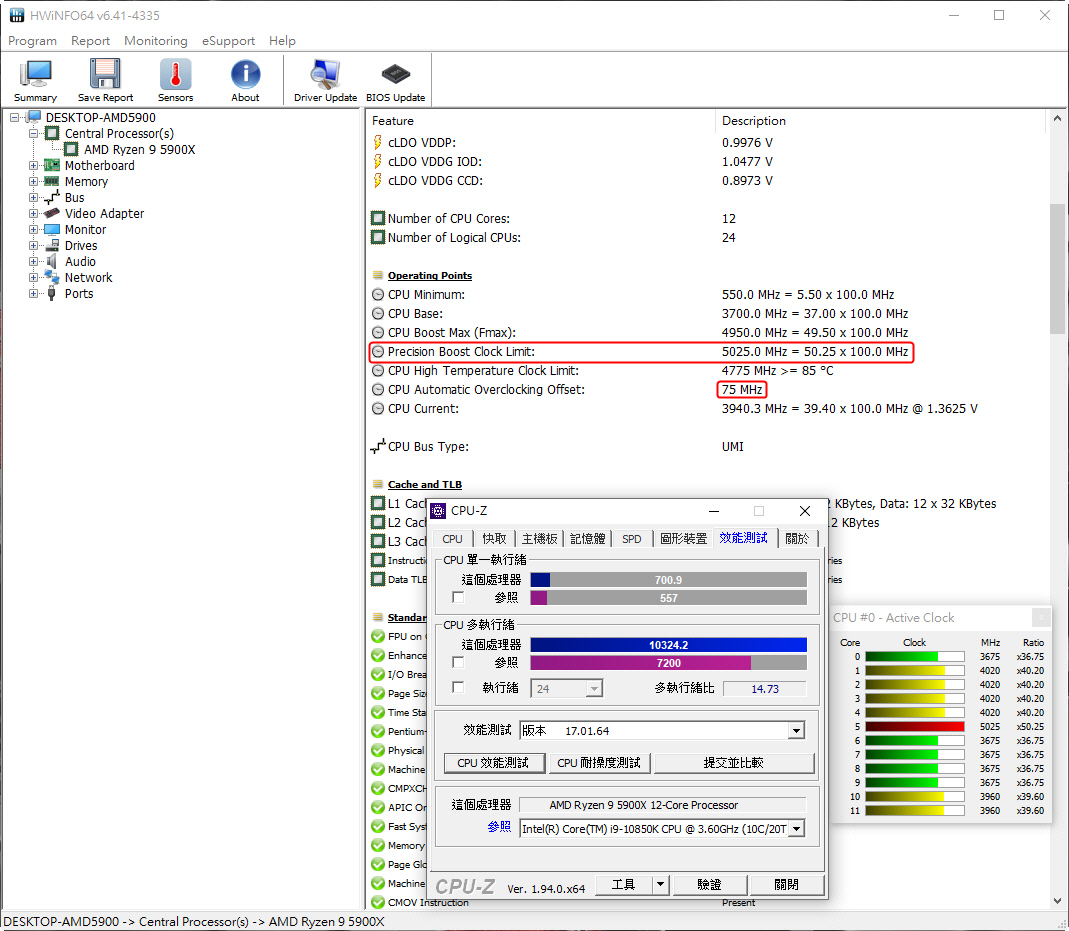This screenshot has width=1069, height=931.
Task: Open the reference CPU i9-10850K dropdown
Action: (796, 829)
